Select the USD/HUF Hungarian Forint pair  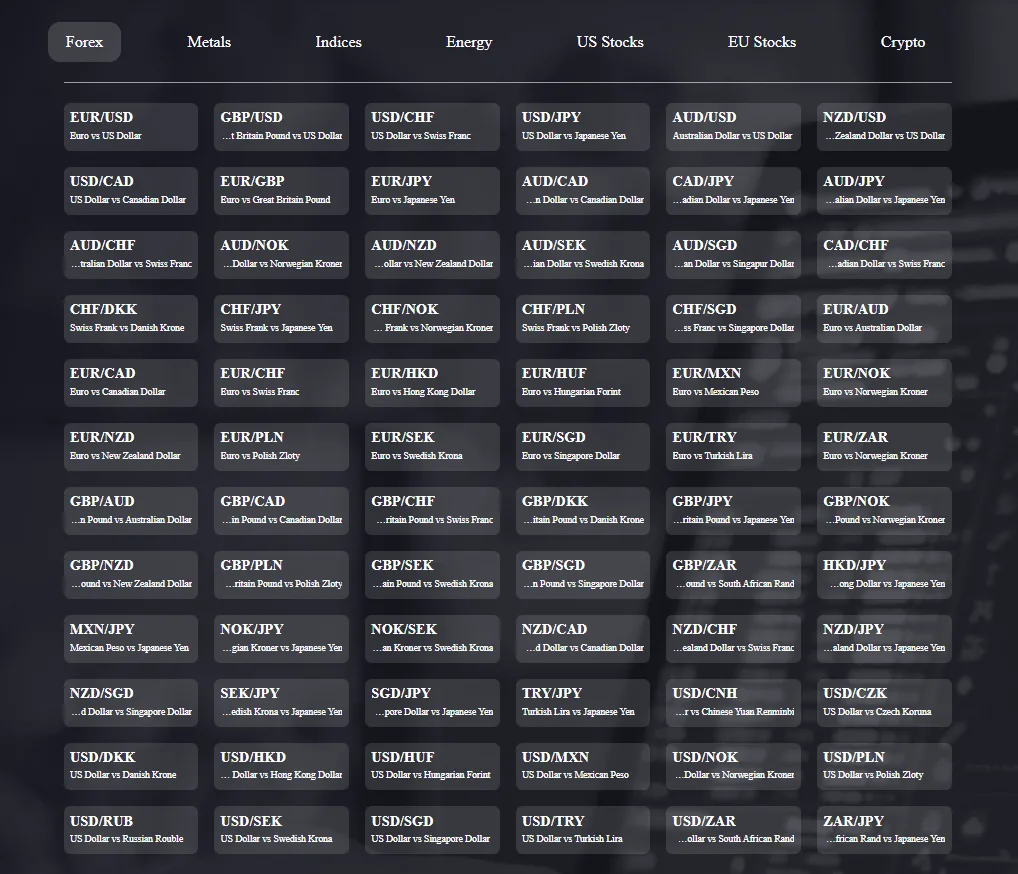coord(432,766)
